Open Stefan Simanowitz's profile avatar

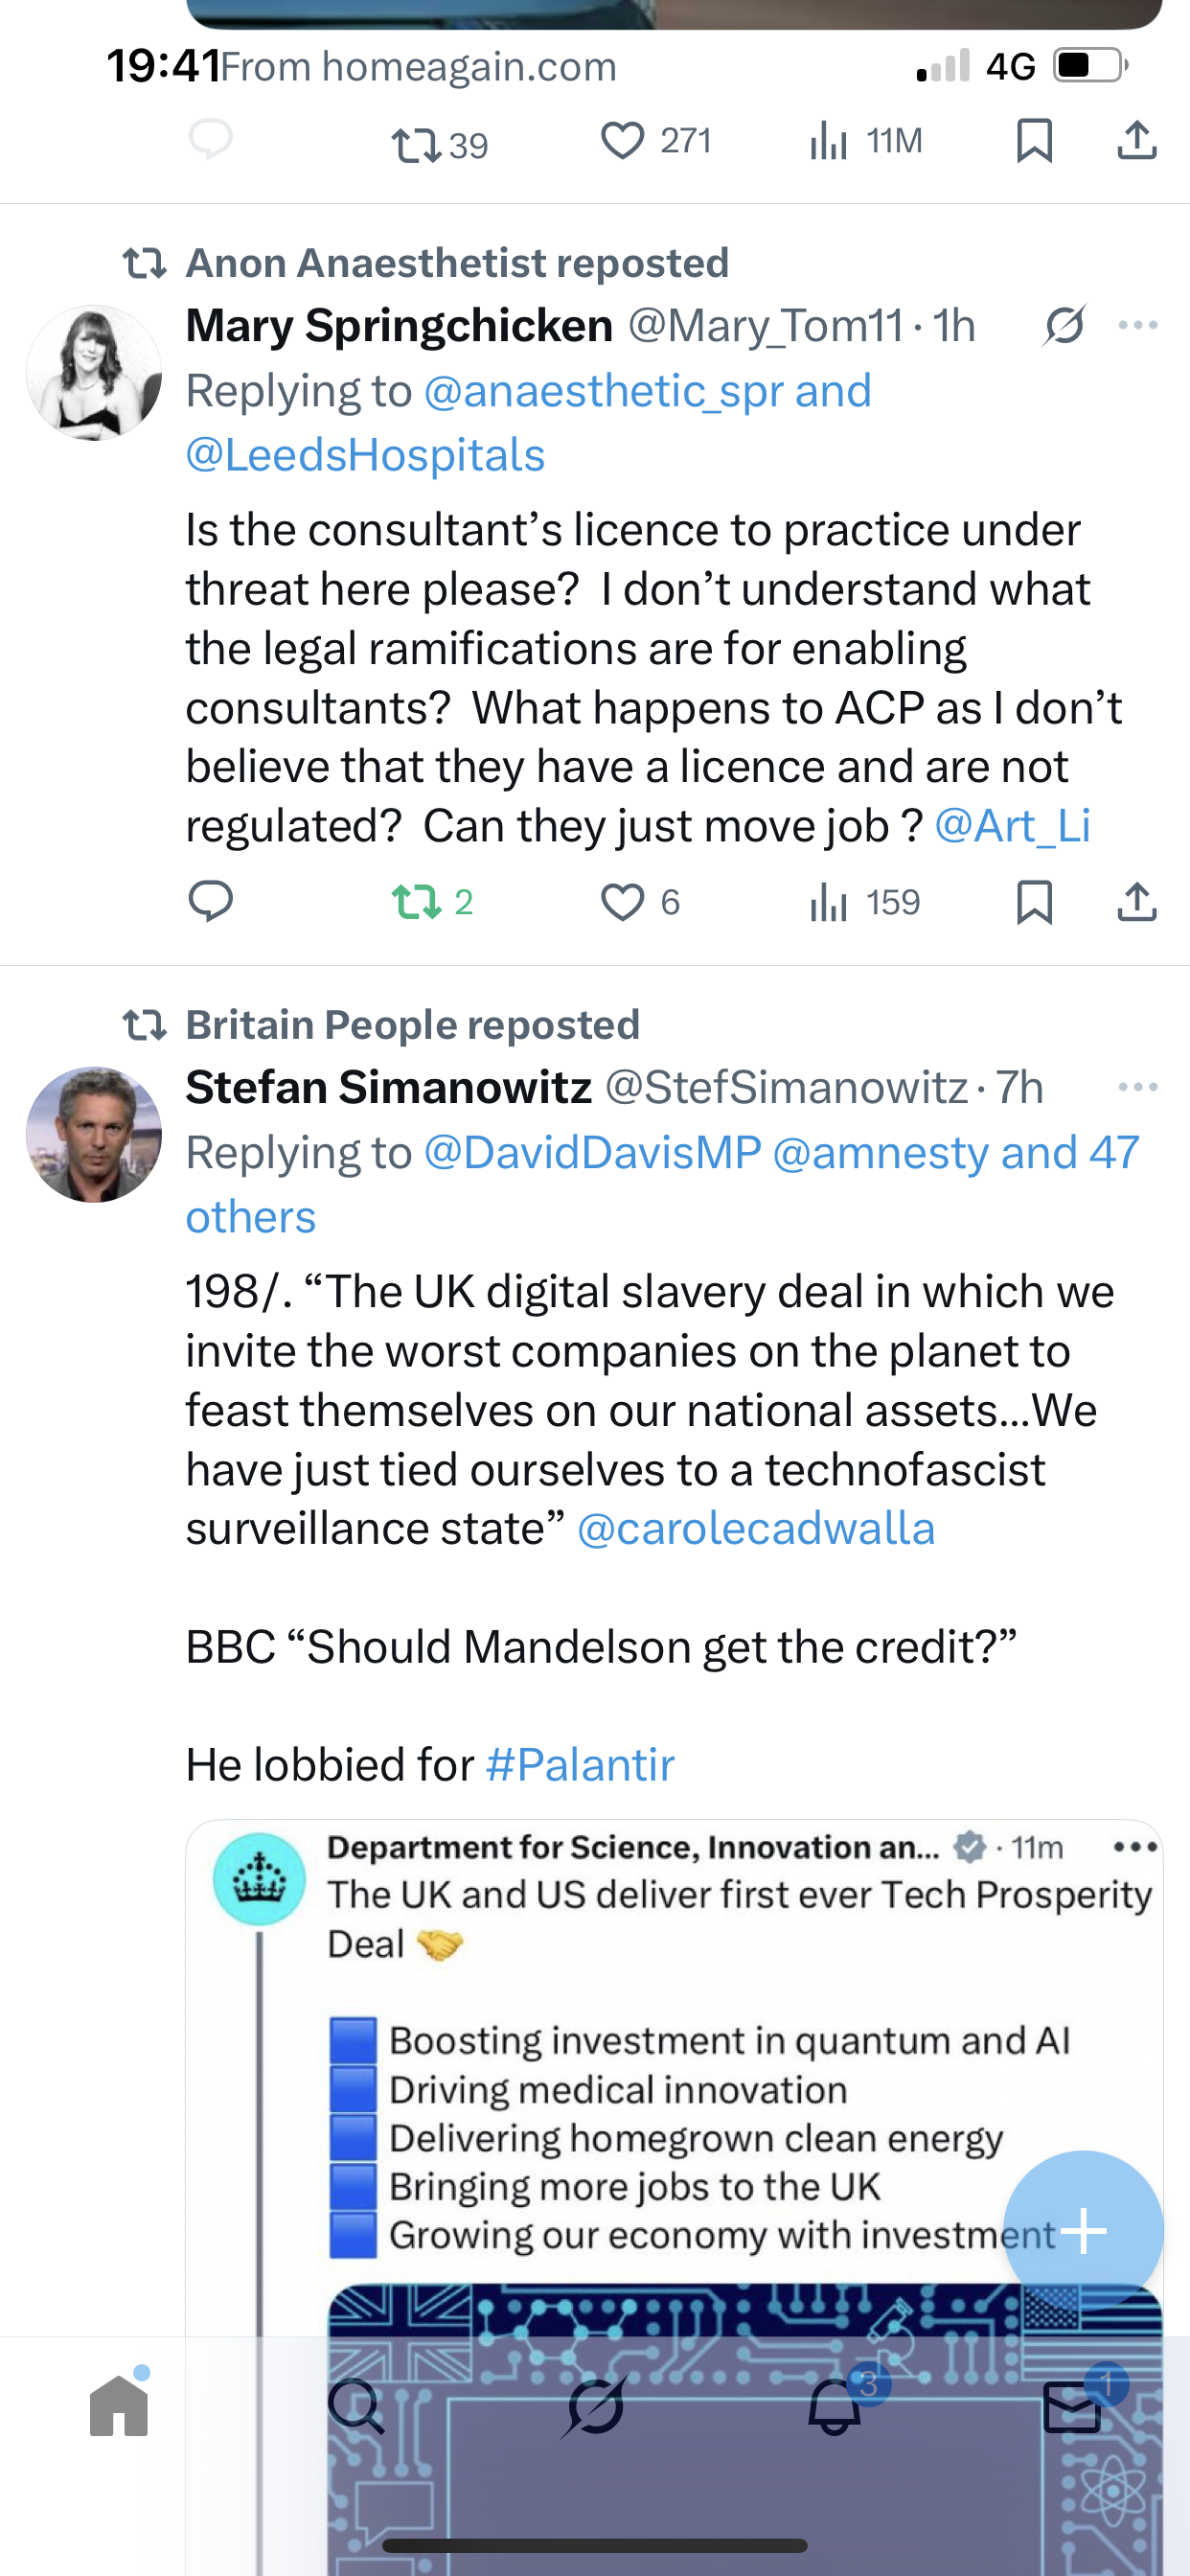(x=94, y=1134)
